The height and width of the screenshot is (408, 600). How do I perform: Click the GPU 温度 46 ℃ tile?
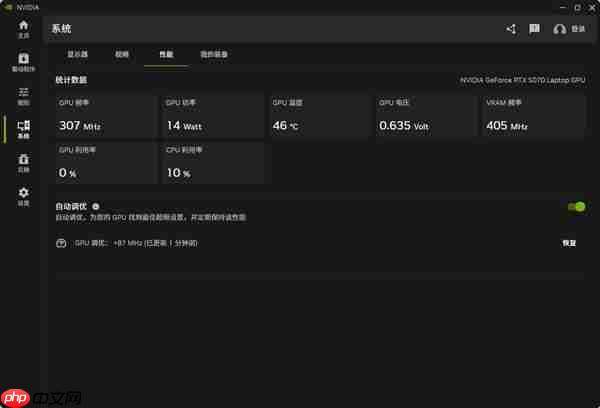[319, 116]
